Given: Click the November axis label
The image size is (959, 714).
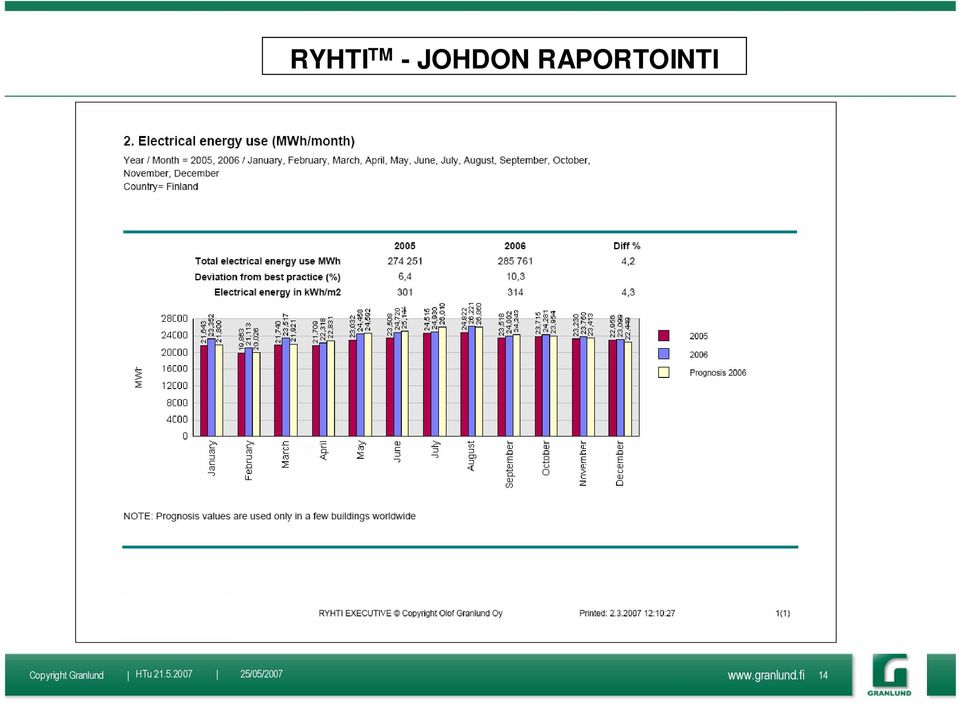Looking at the screenshot, I should click(582, 463).
